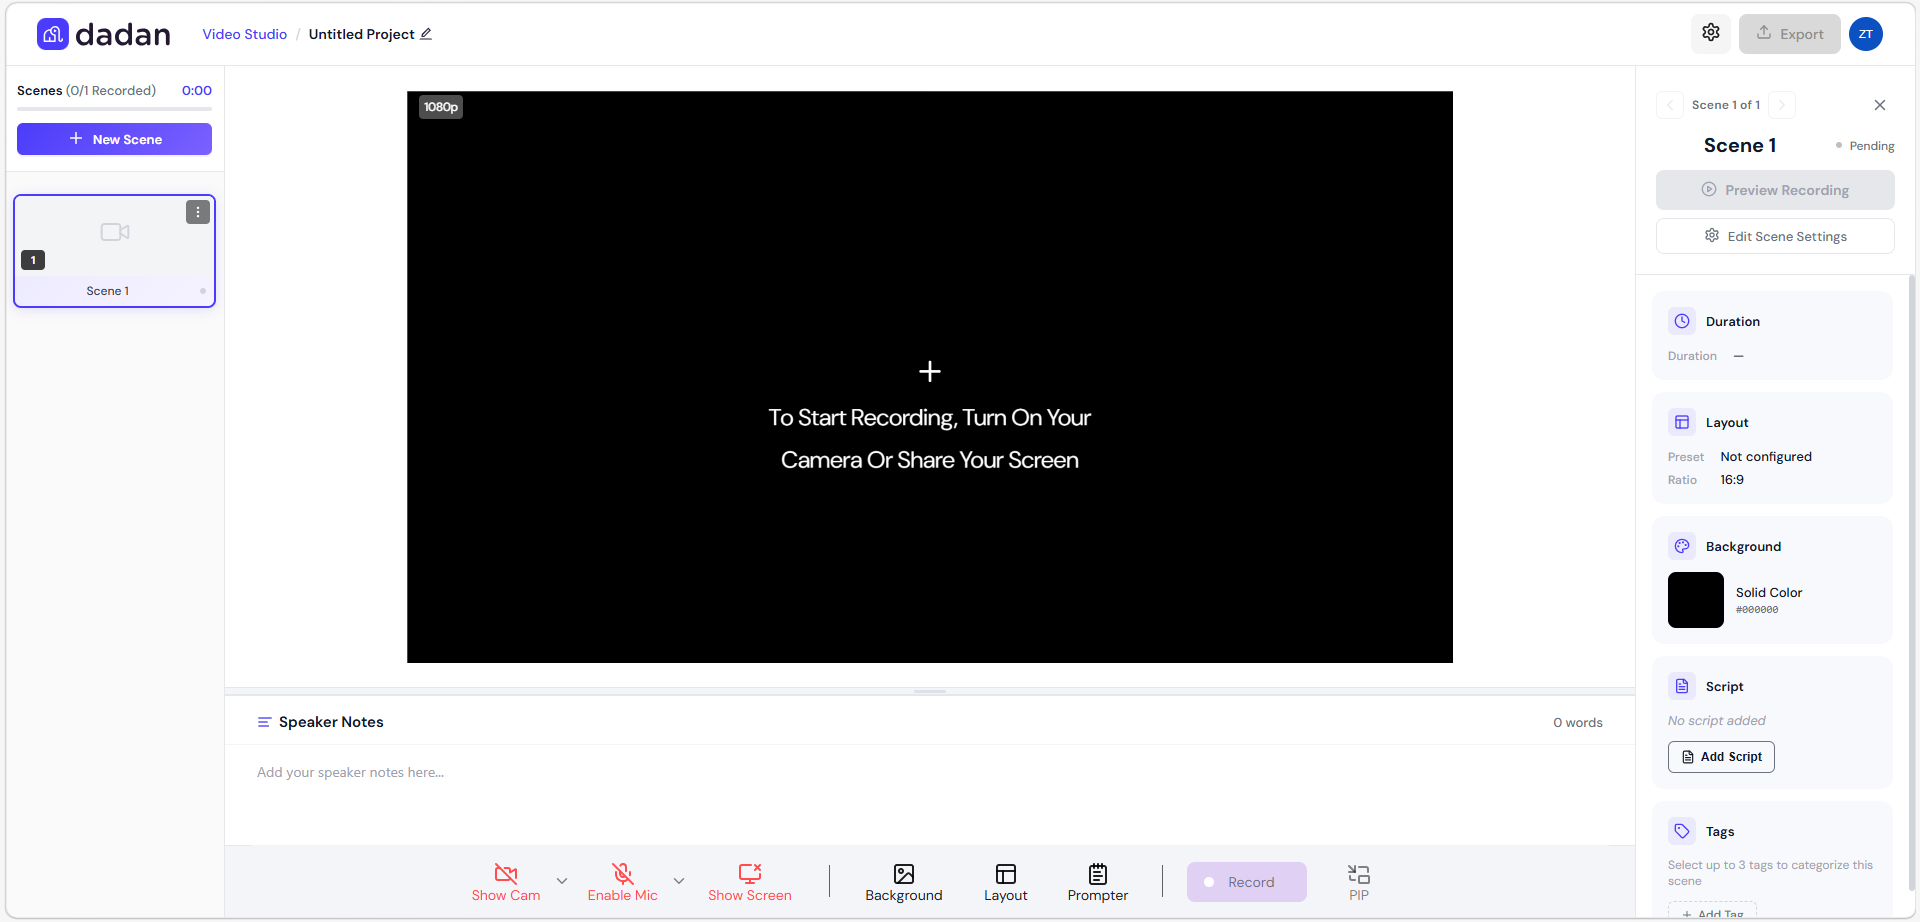The height and width of the screenshot is (922, 1920).
Task: Open the Layout picker in the bottom toolbar
Action: pyautogui.click(x=1005, y=881)
